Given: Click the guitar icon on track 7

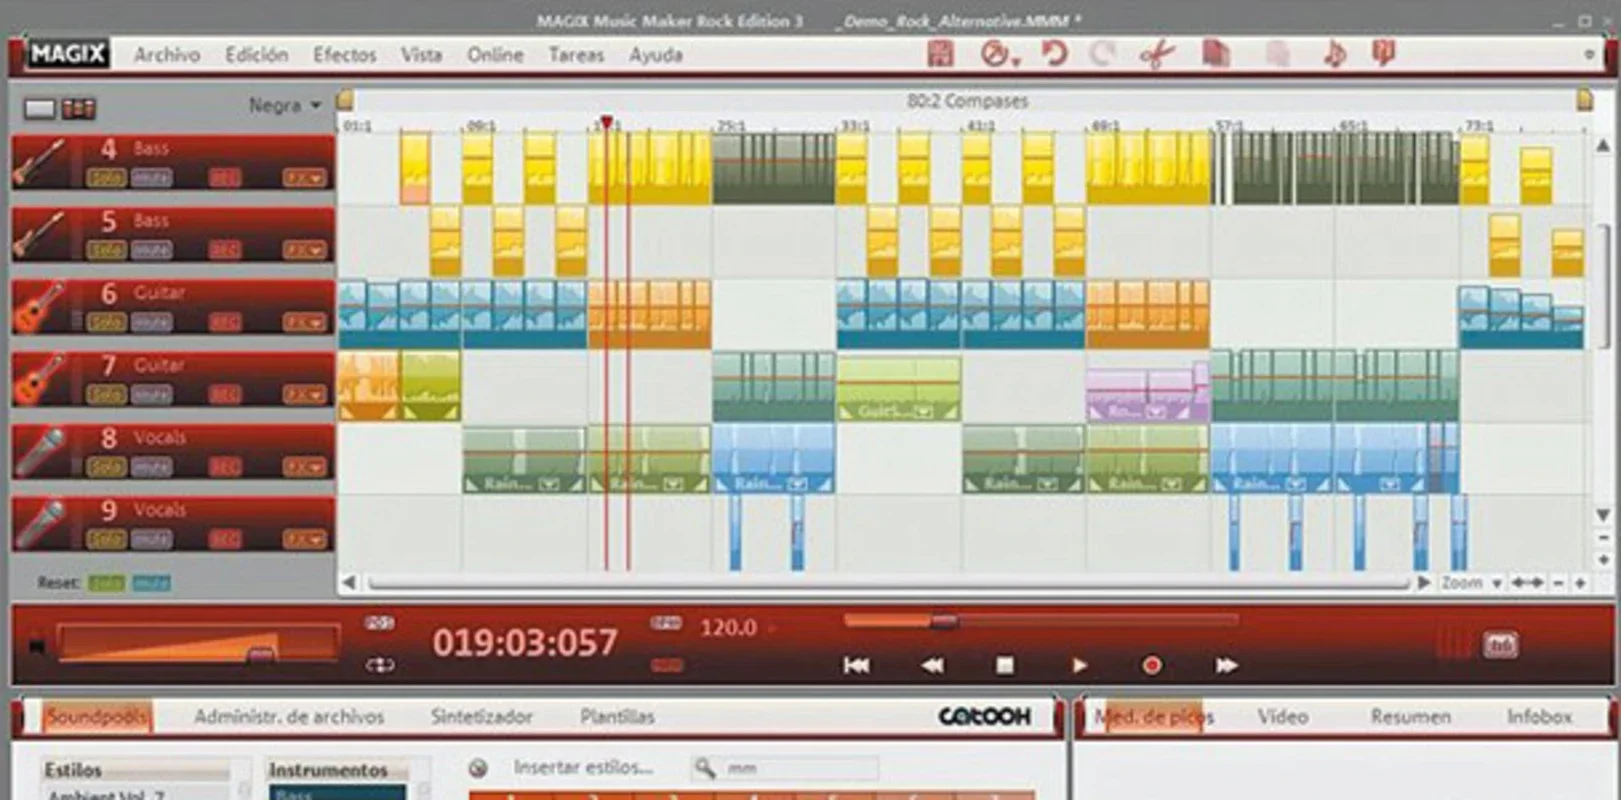Looking at the screenshot, I should (40, 380).
